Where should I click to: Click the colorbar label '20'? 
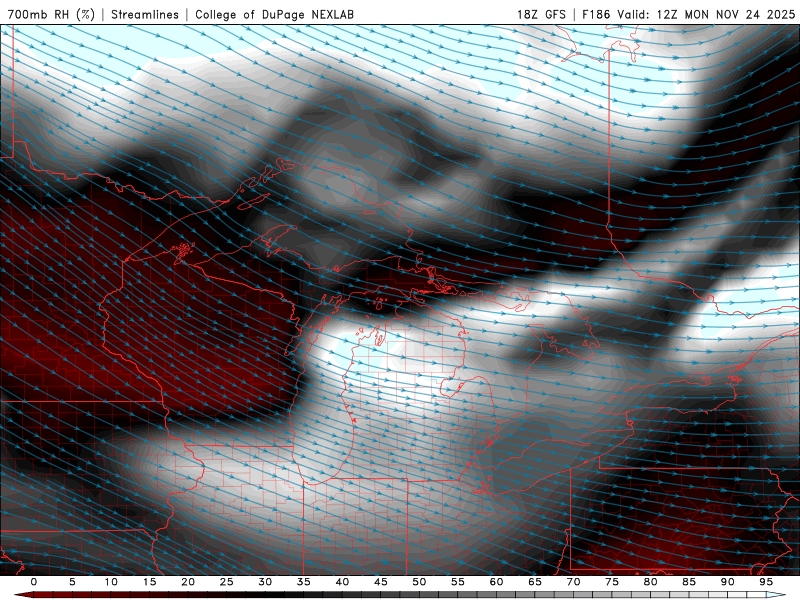click(x=188, y=582)
